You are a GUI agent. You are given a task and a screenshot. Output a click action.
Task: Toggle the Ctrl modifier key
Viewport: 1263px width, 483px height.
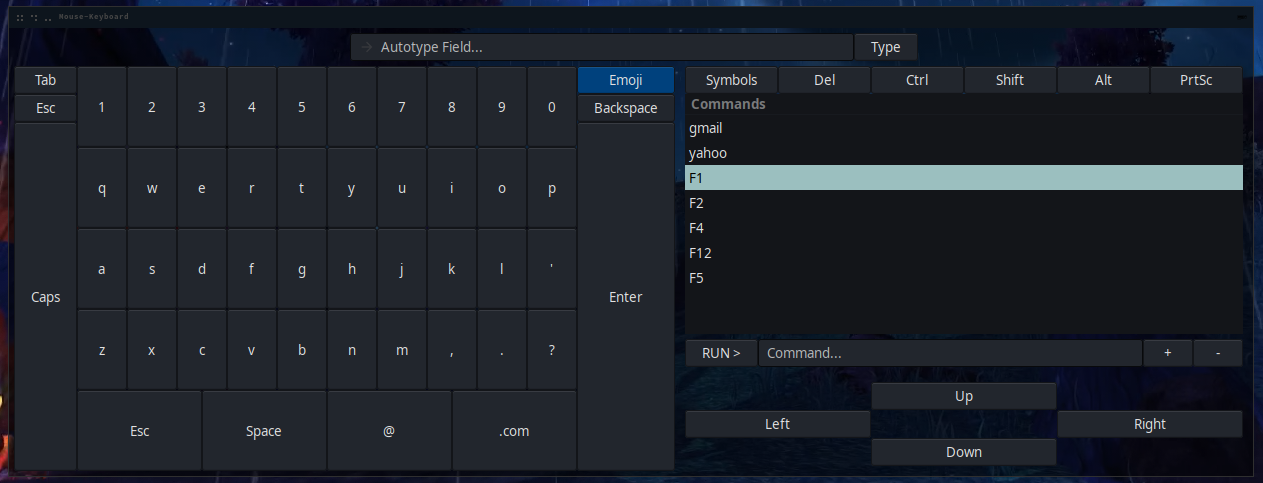coord(917,80)
